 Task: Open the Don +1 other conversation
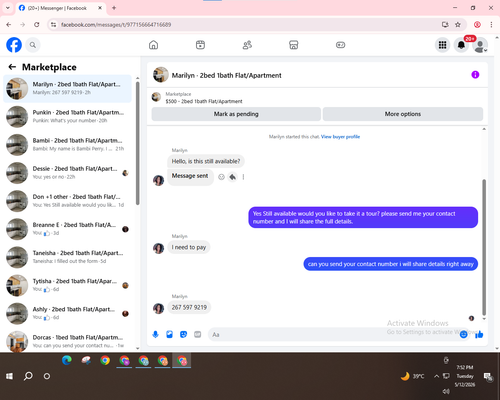coord(67,201)
